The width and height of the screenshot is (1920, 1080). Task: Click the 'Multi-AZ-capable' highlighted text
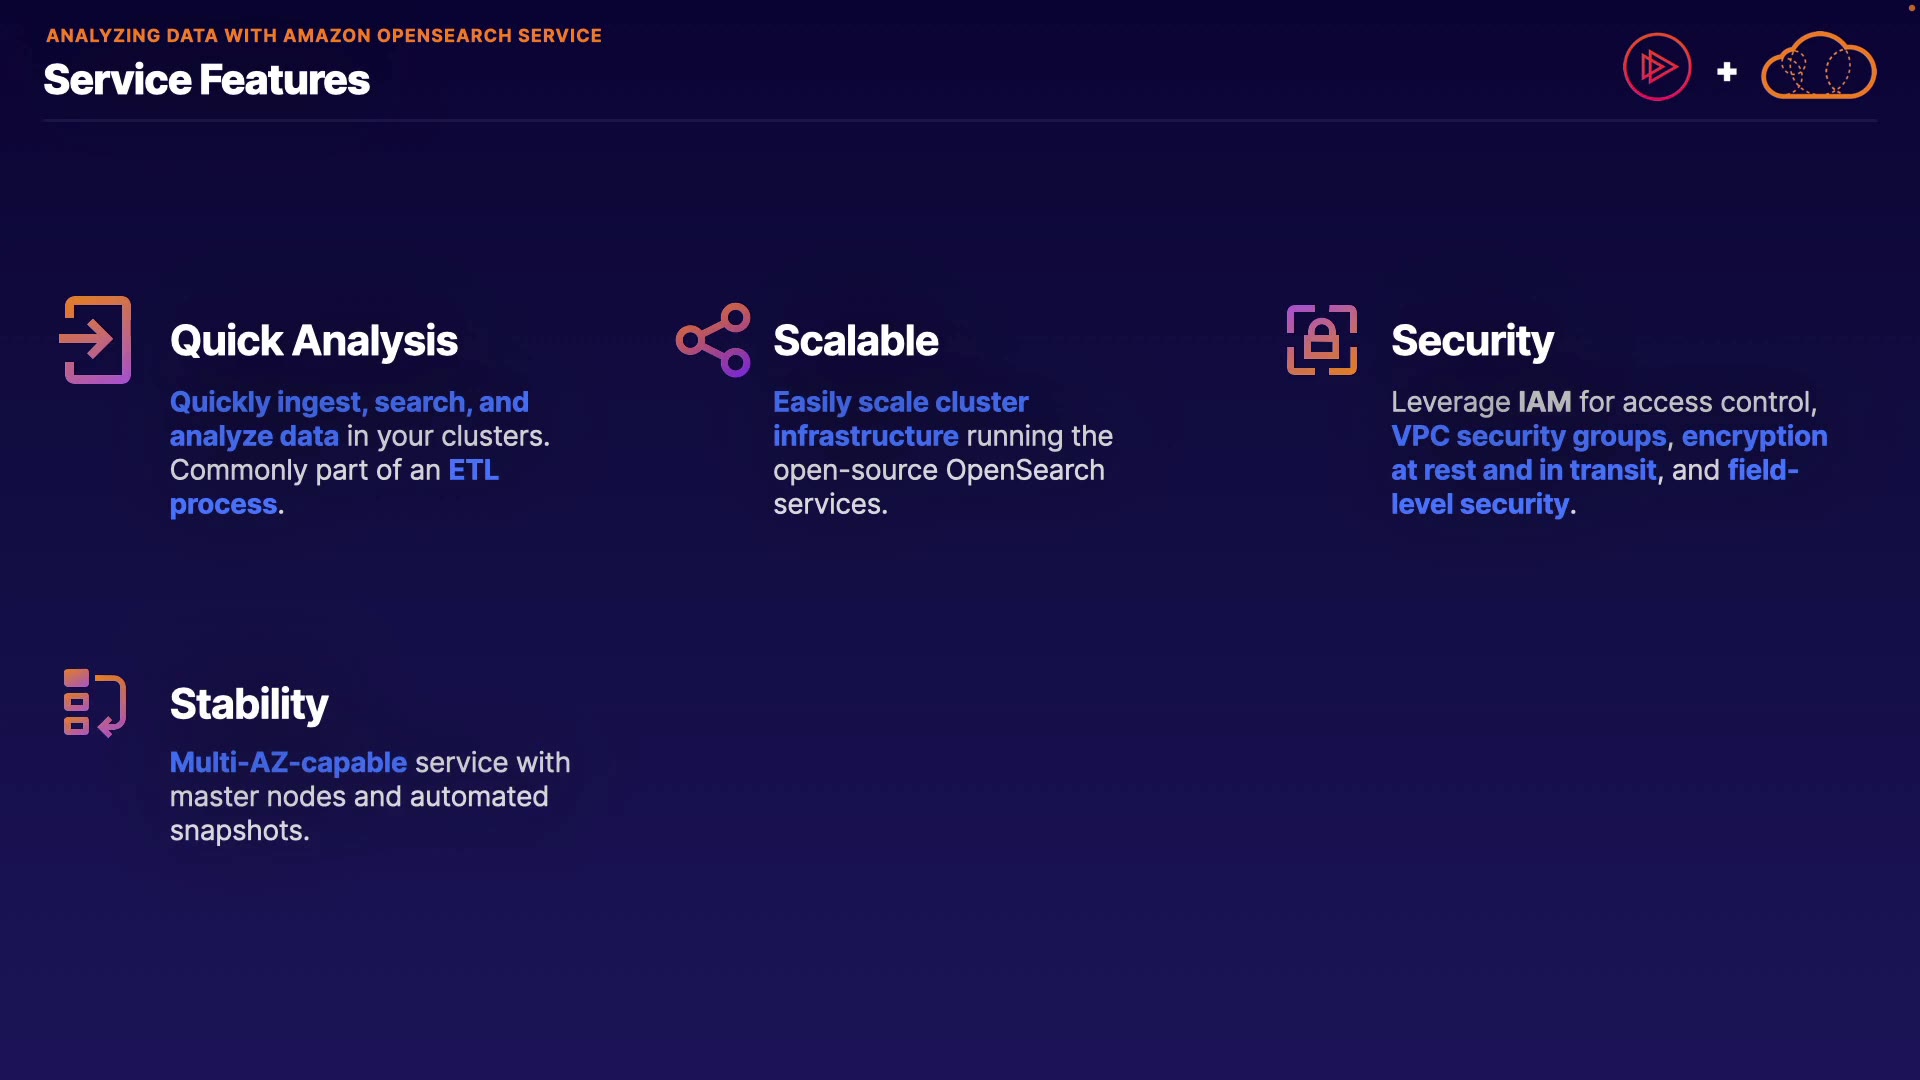tap(288, 762)
